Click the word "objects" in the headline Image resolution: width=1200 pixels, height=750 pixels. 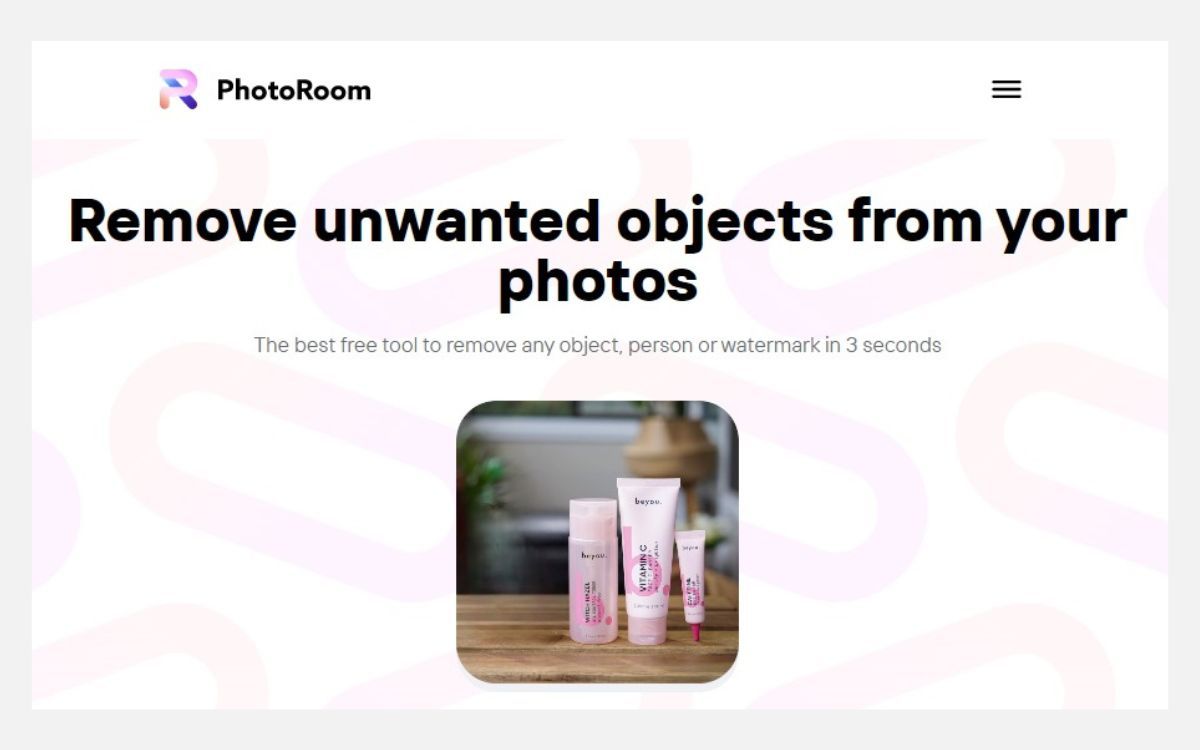pyautogui.click(x=724, y=221)
